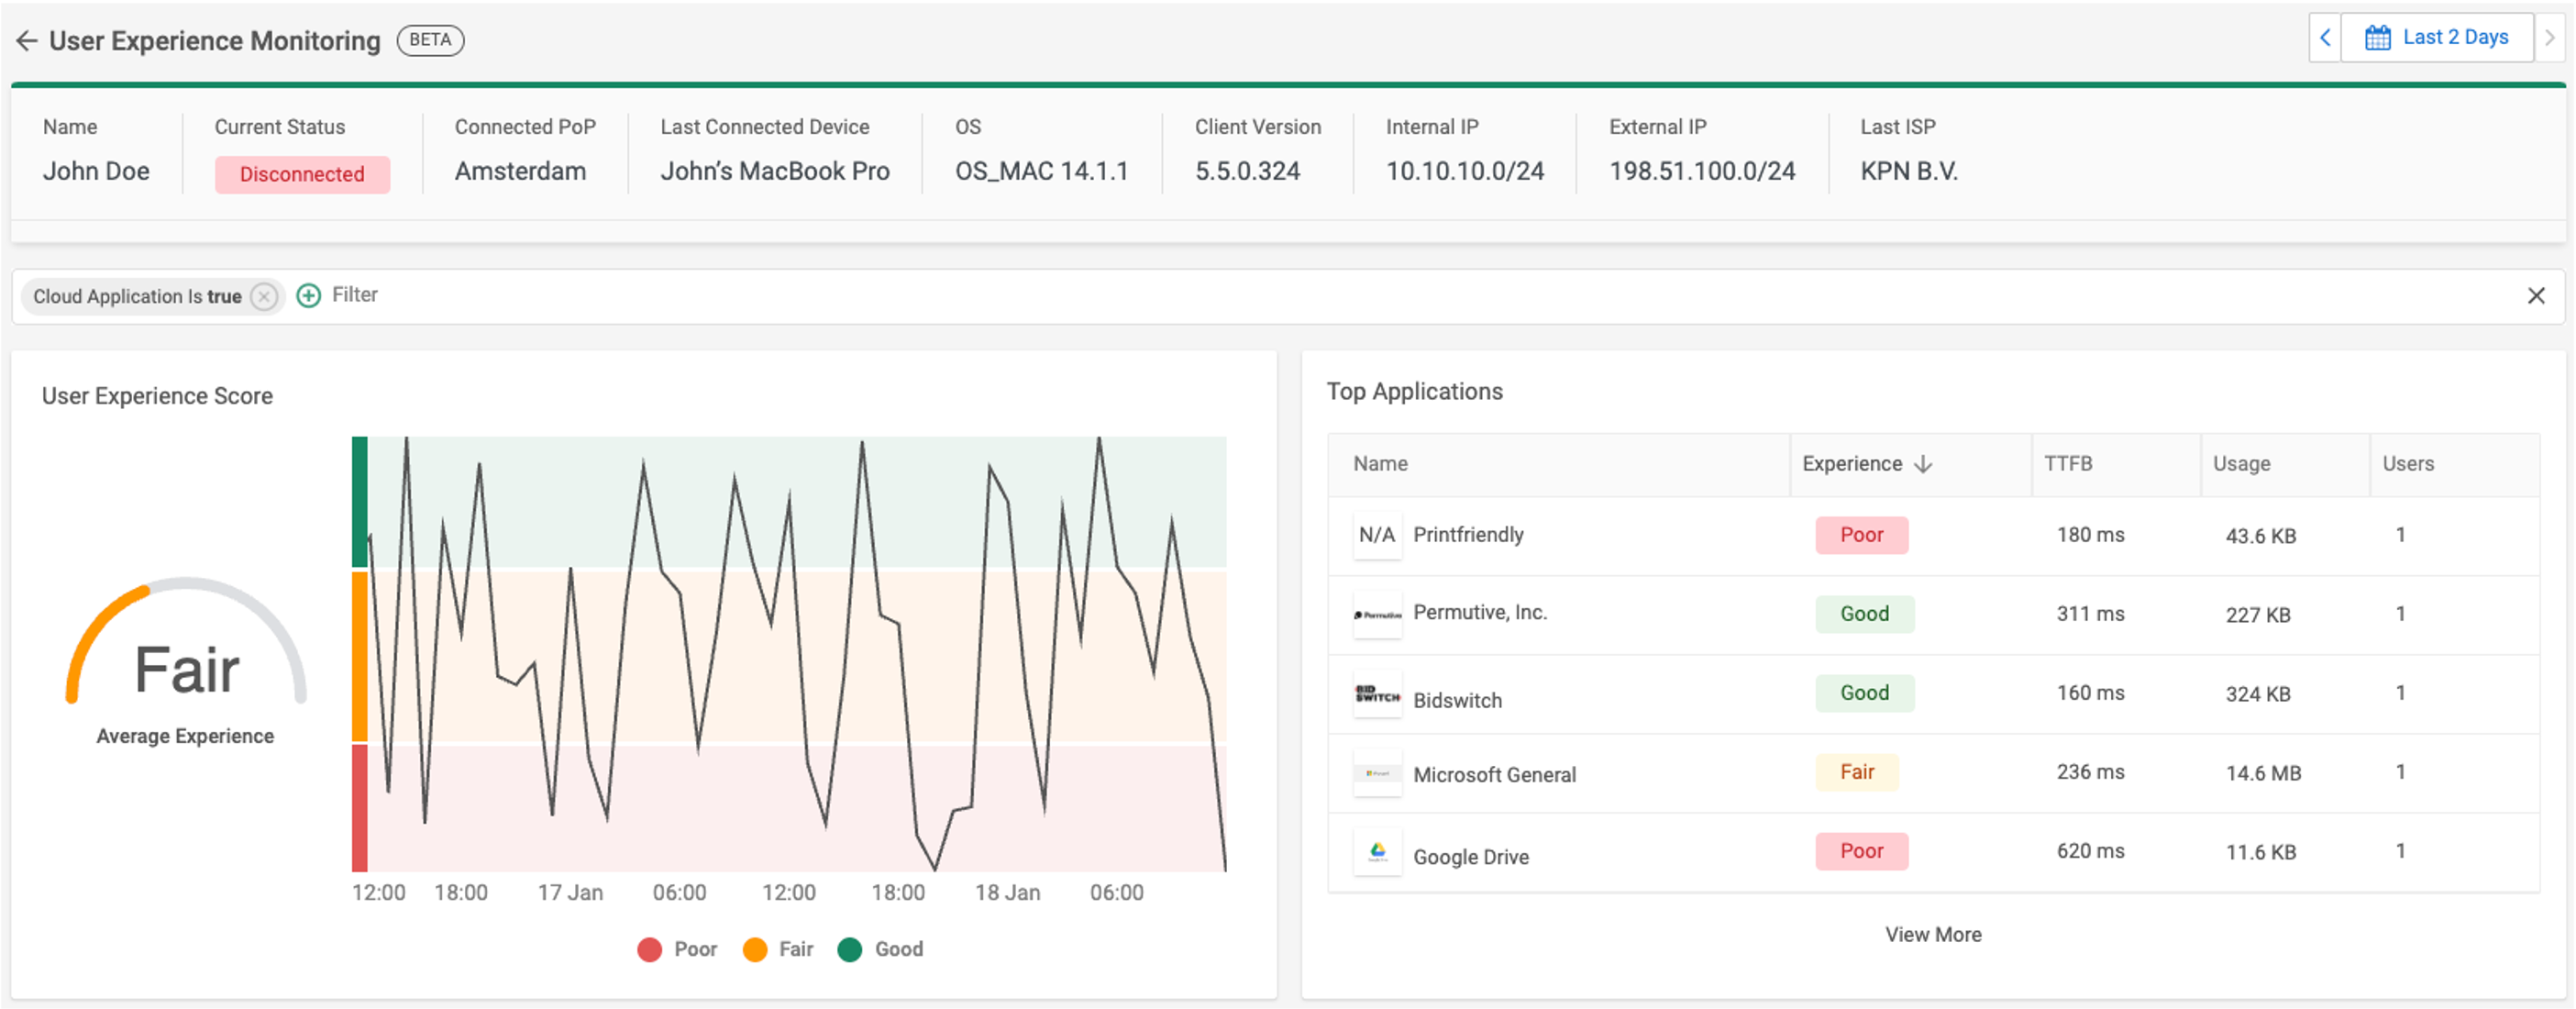Click the plus icon to add a filter
The image size is (2576, 1009).
click(x=308, y=295)
